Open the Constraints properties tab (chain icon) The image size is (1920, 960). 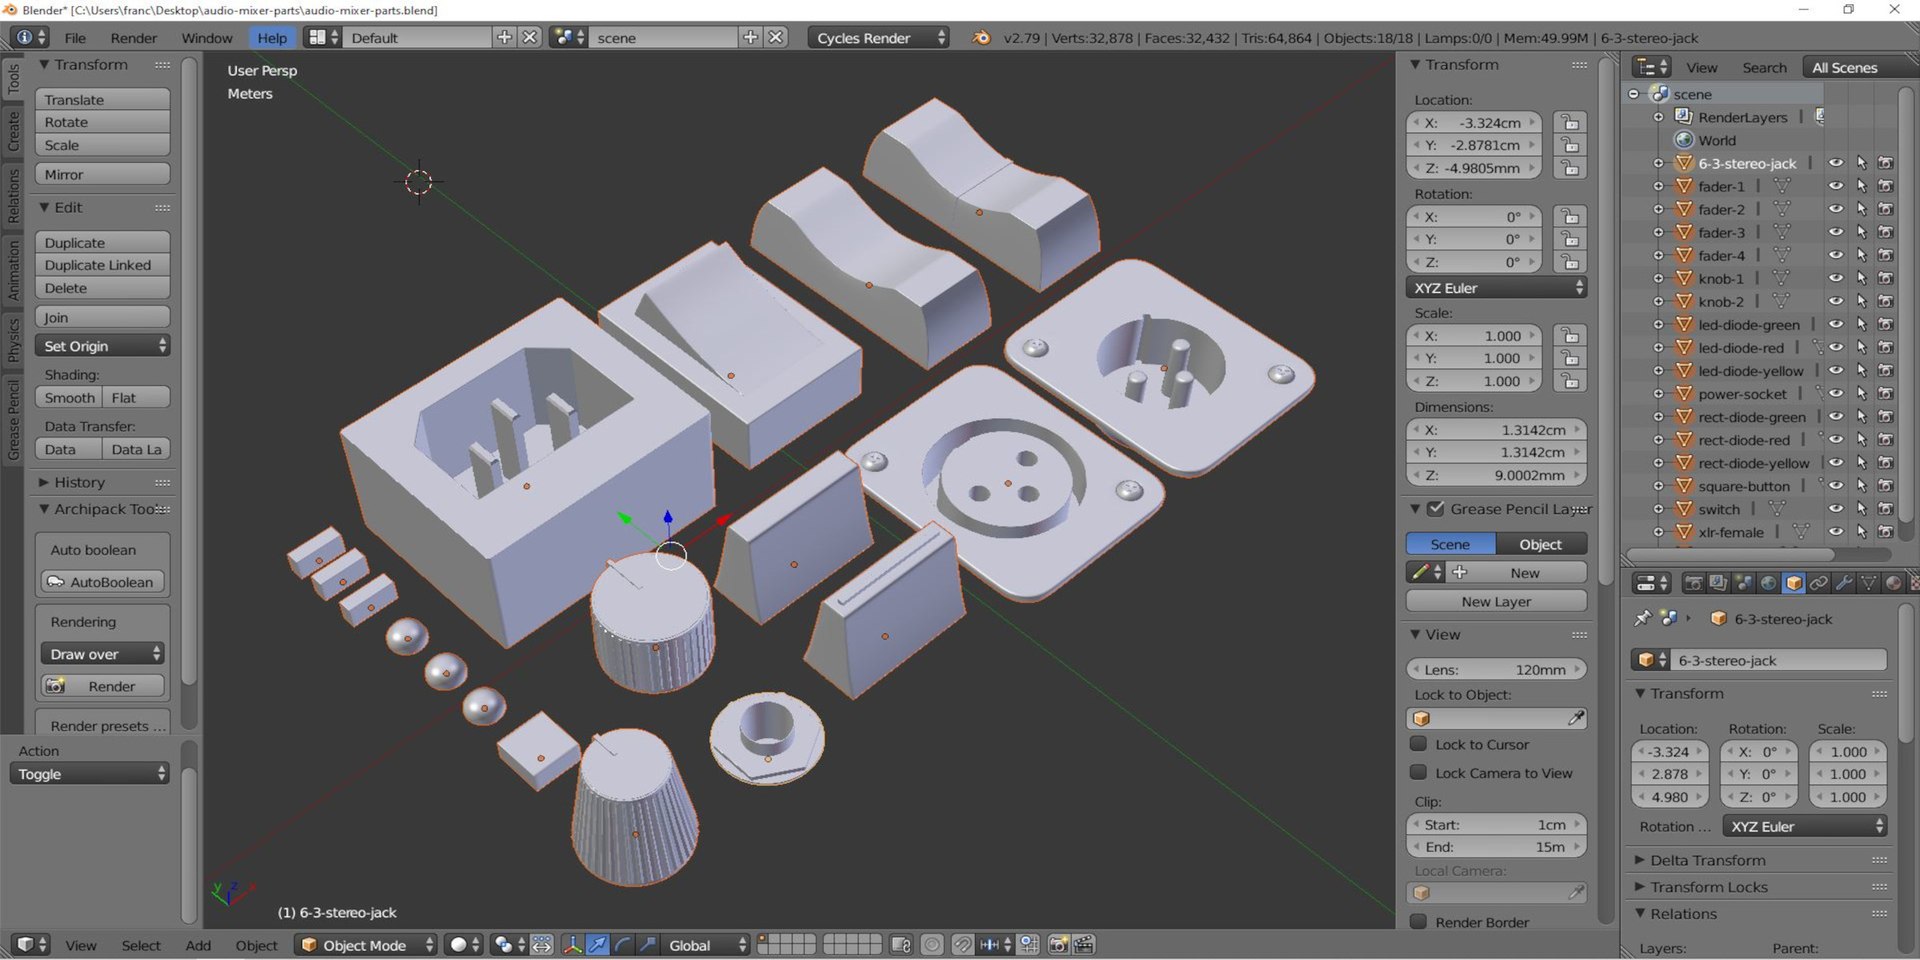(1819, 583)
